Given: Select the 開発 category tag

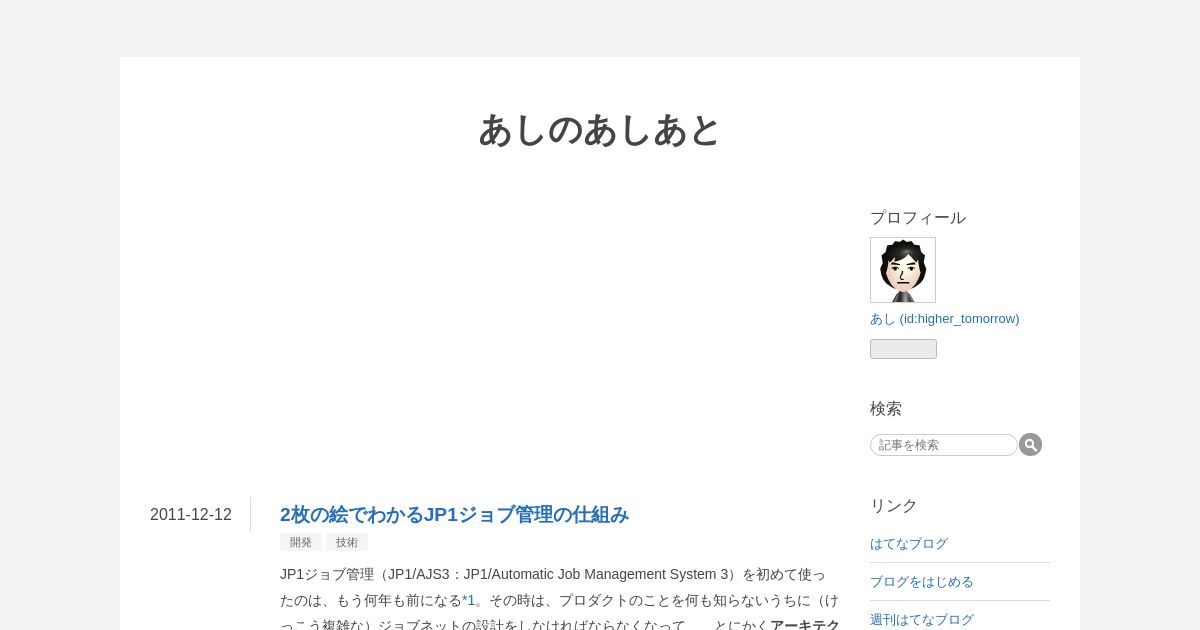Looking at the screenshot, I should [x=301, y=542].
